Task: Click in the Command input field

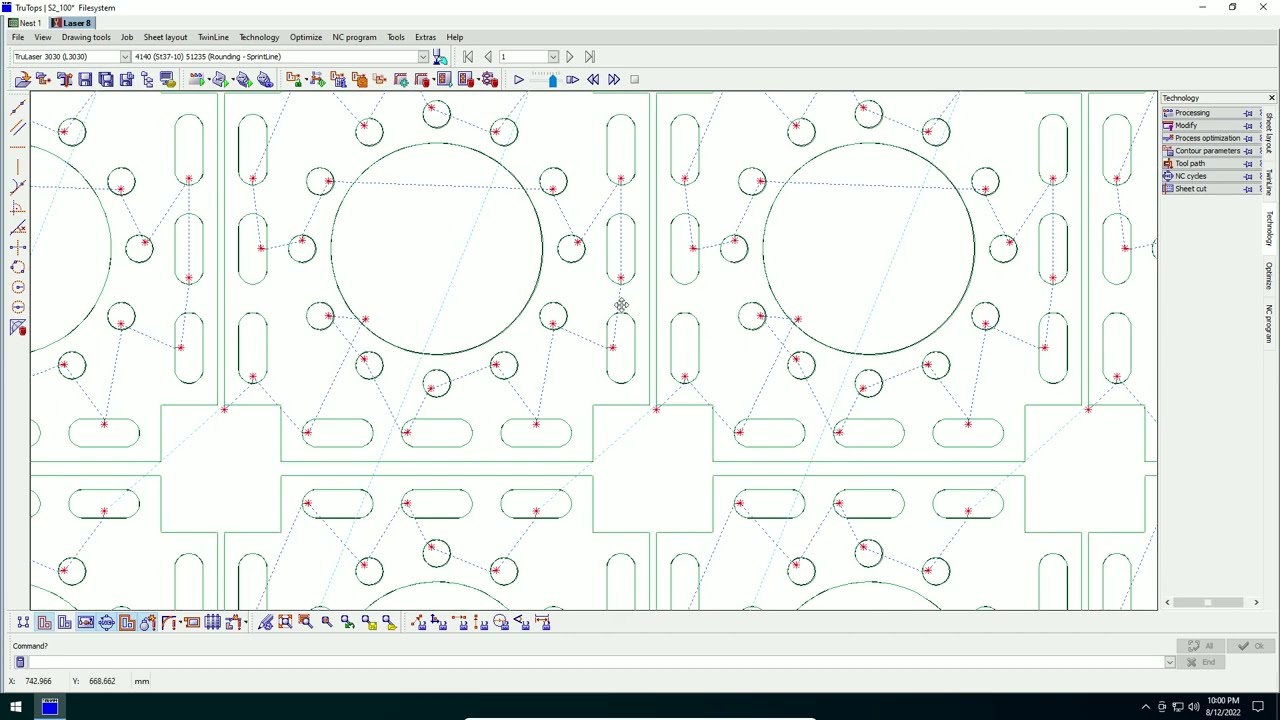Action: click(x=596, y=662)
